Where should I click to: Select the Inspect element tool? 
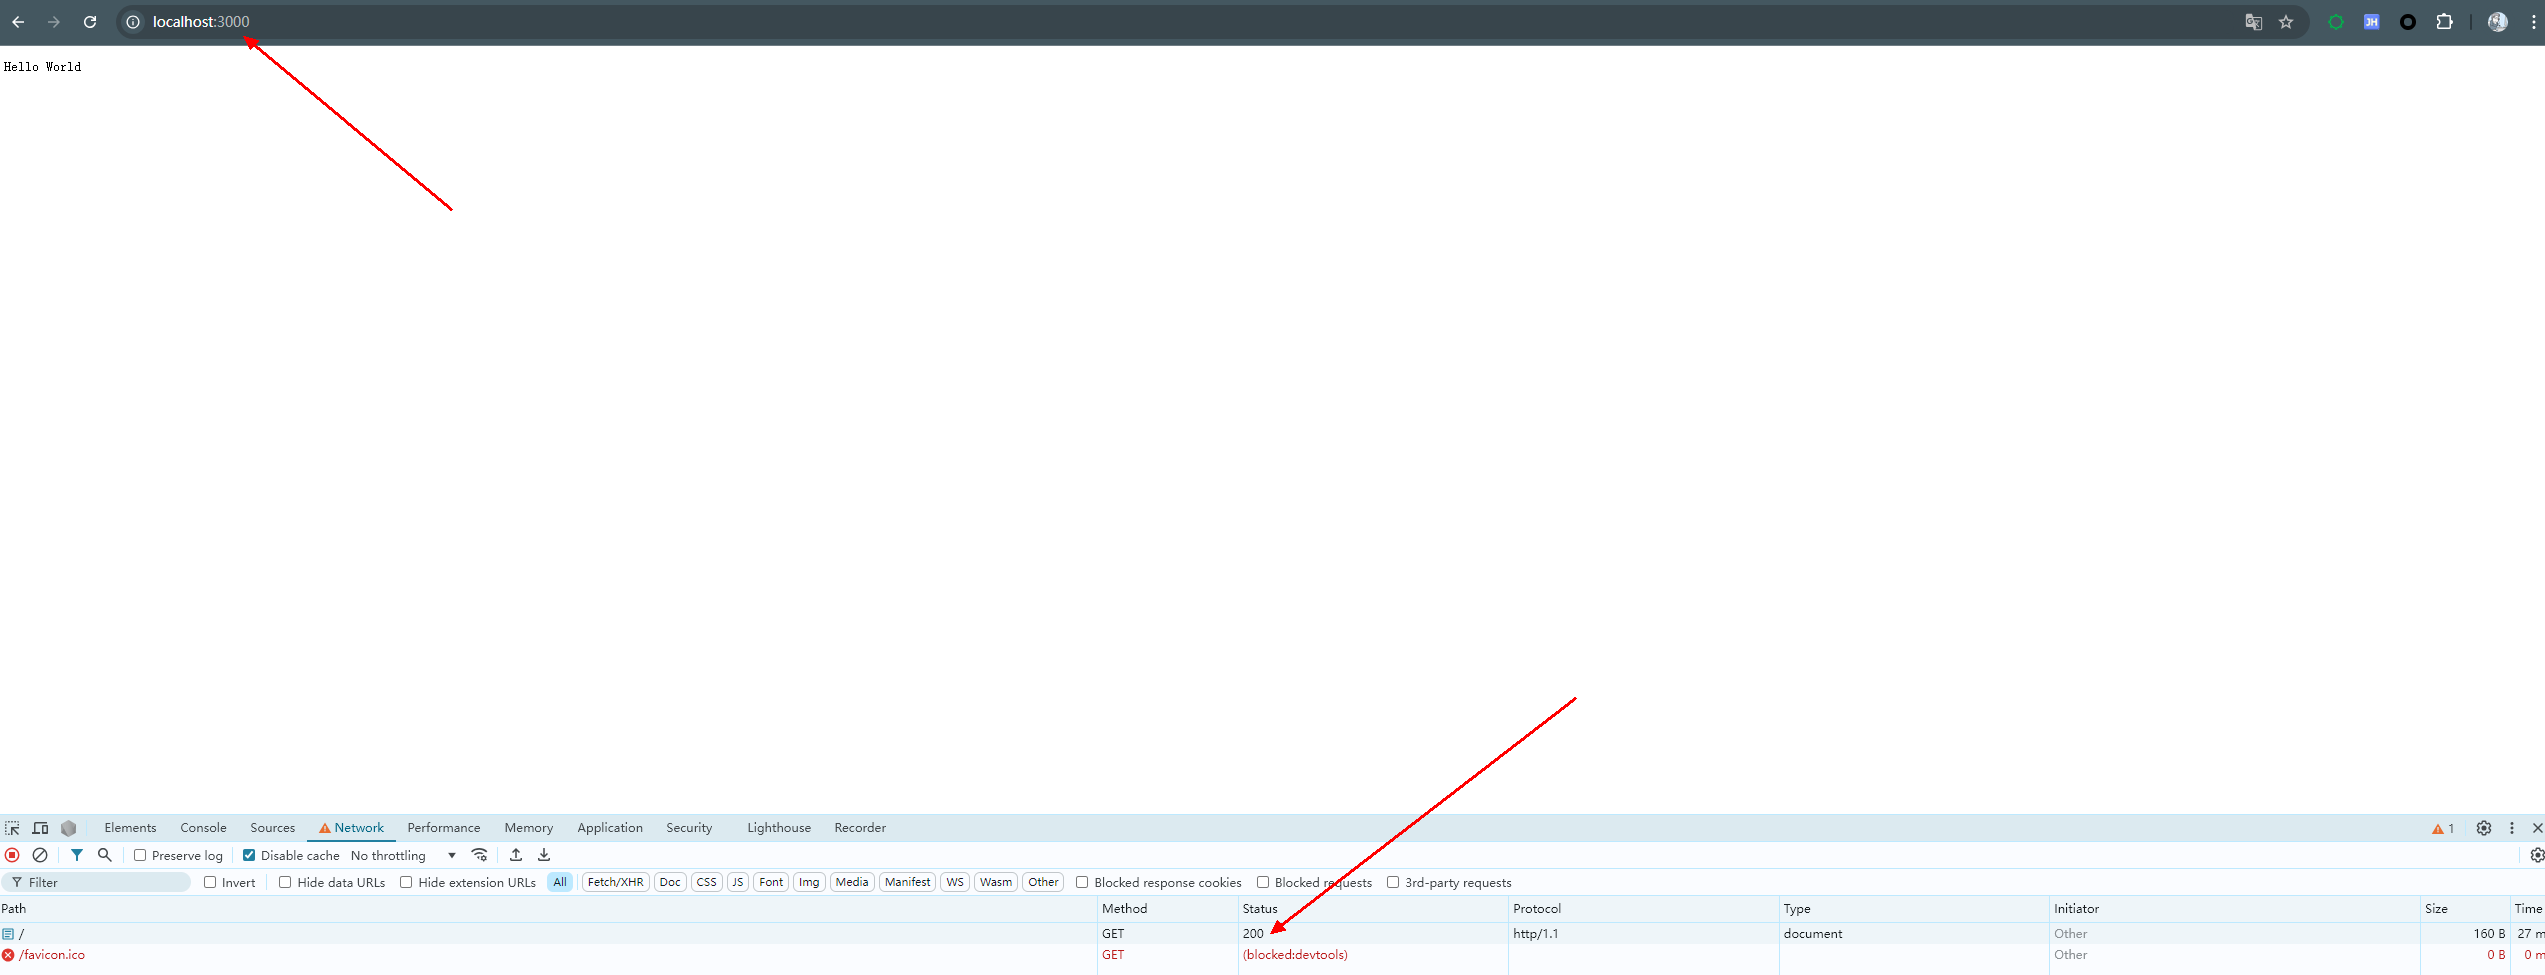coord(12,827)
